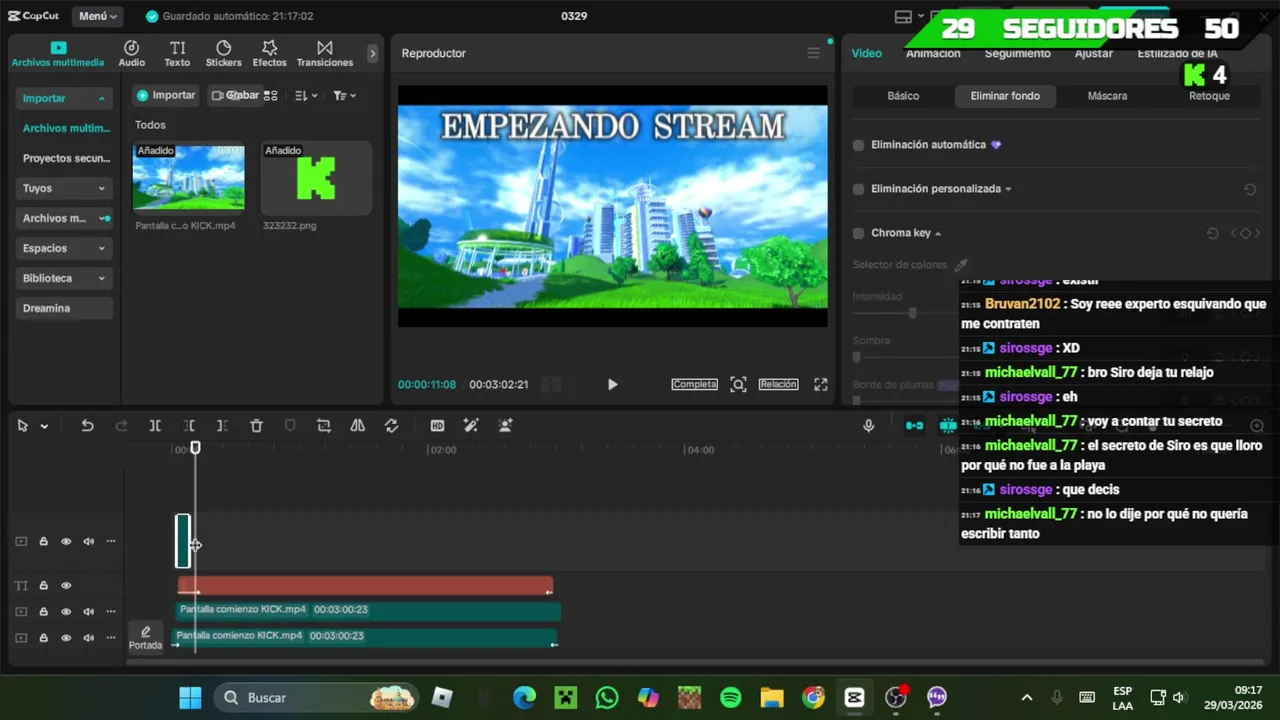
Task: Click the player scan-frame zoom icon
Action: tap(738, 384)
